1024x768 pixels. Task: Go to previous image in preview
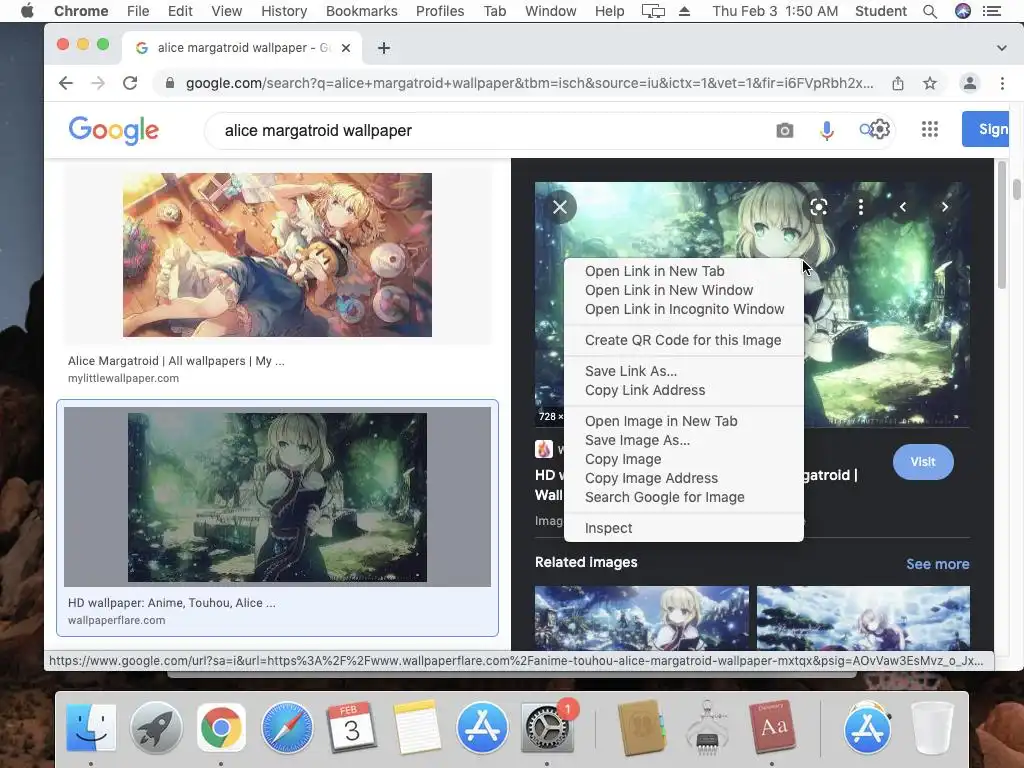903,207
